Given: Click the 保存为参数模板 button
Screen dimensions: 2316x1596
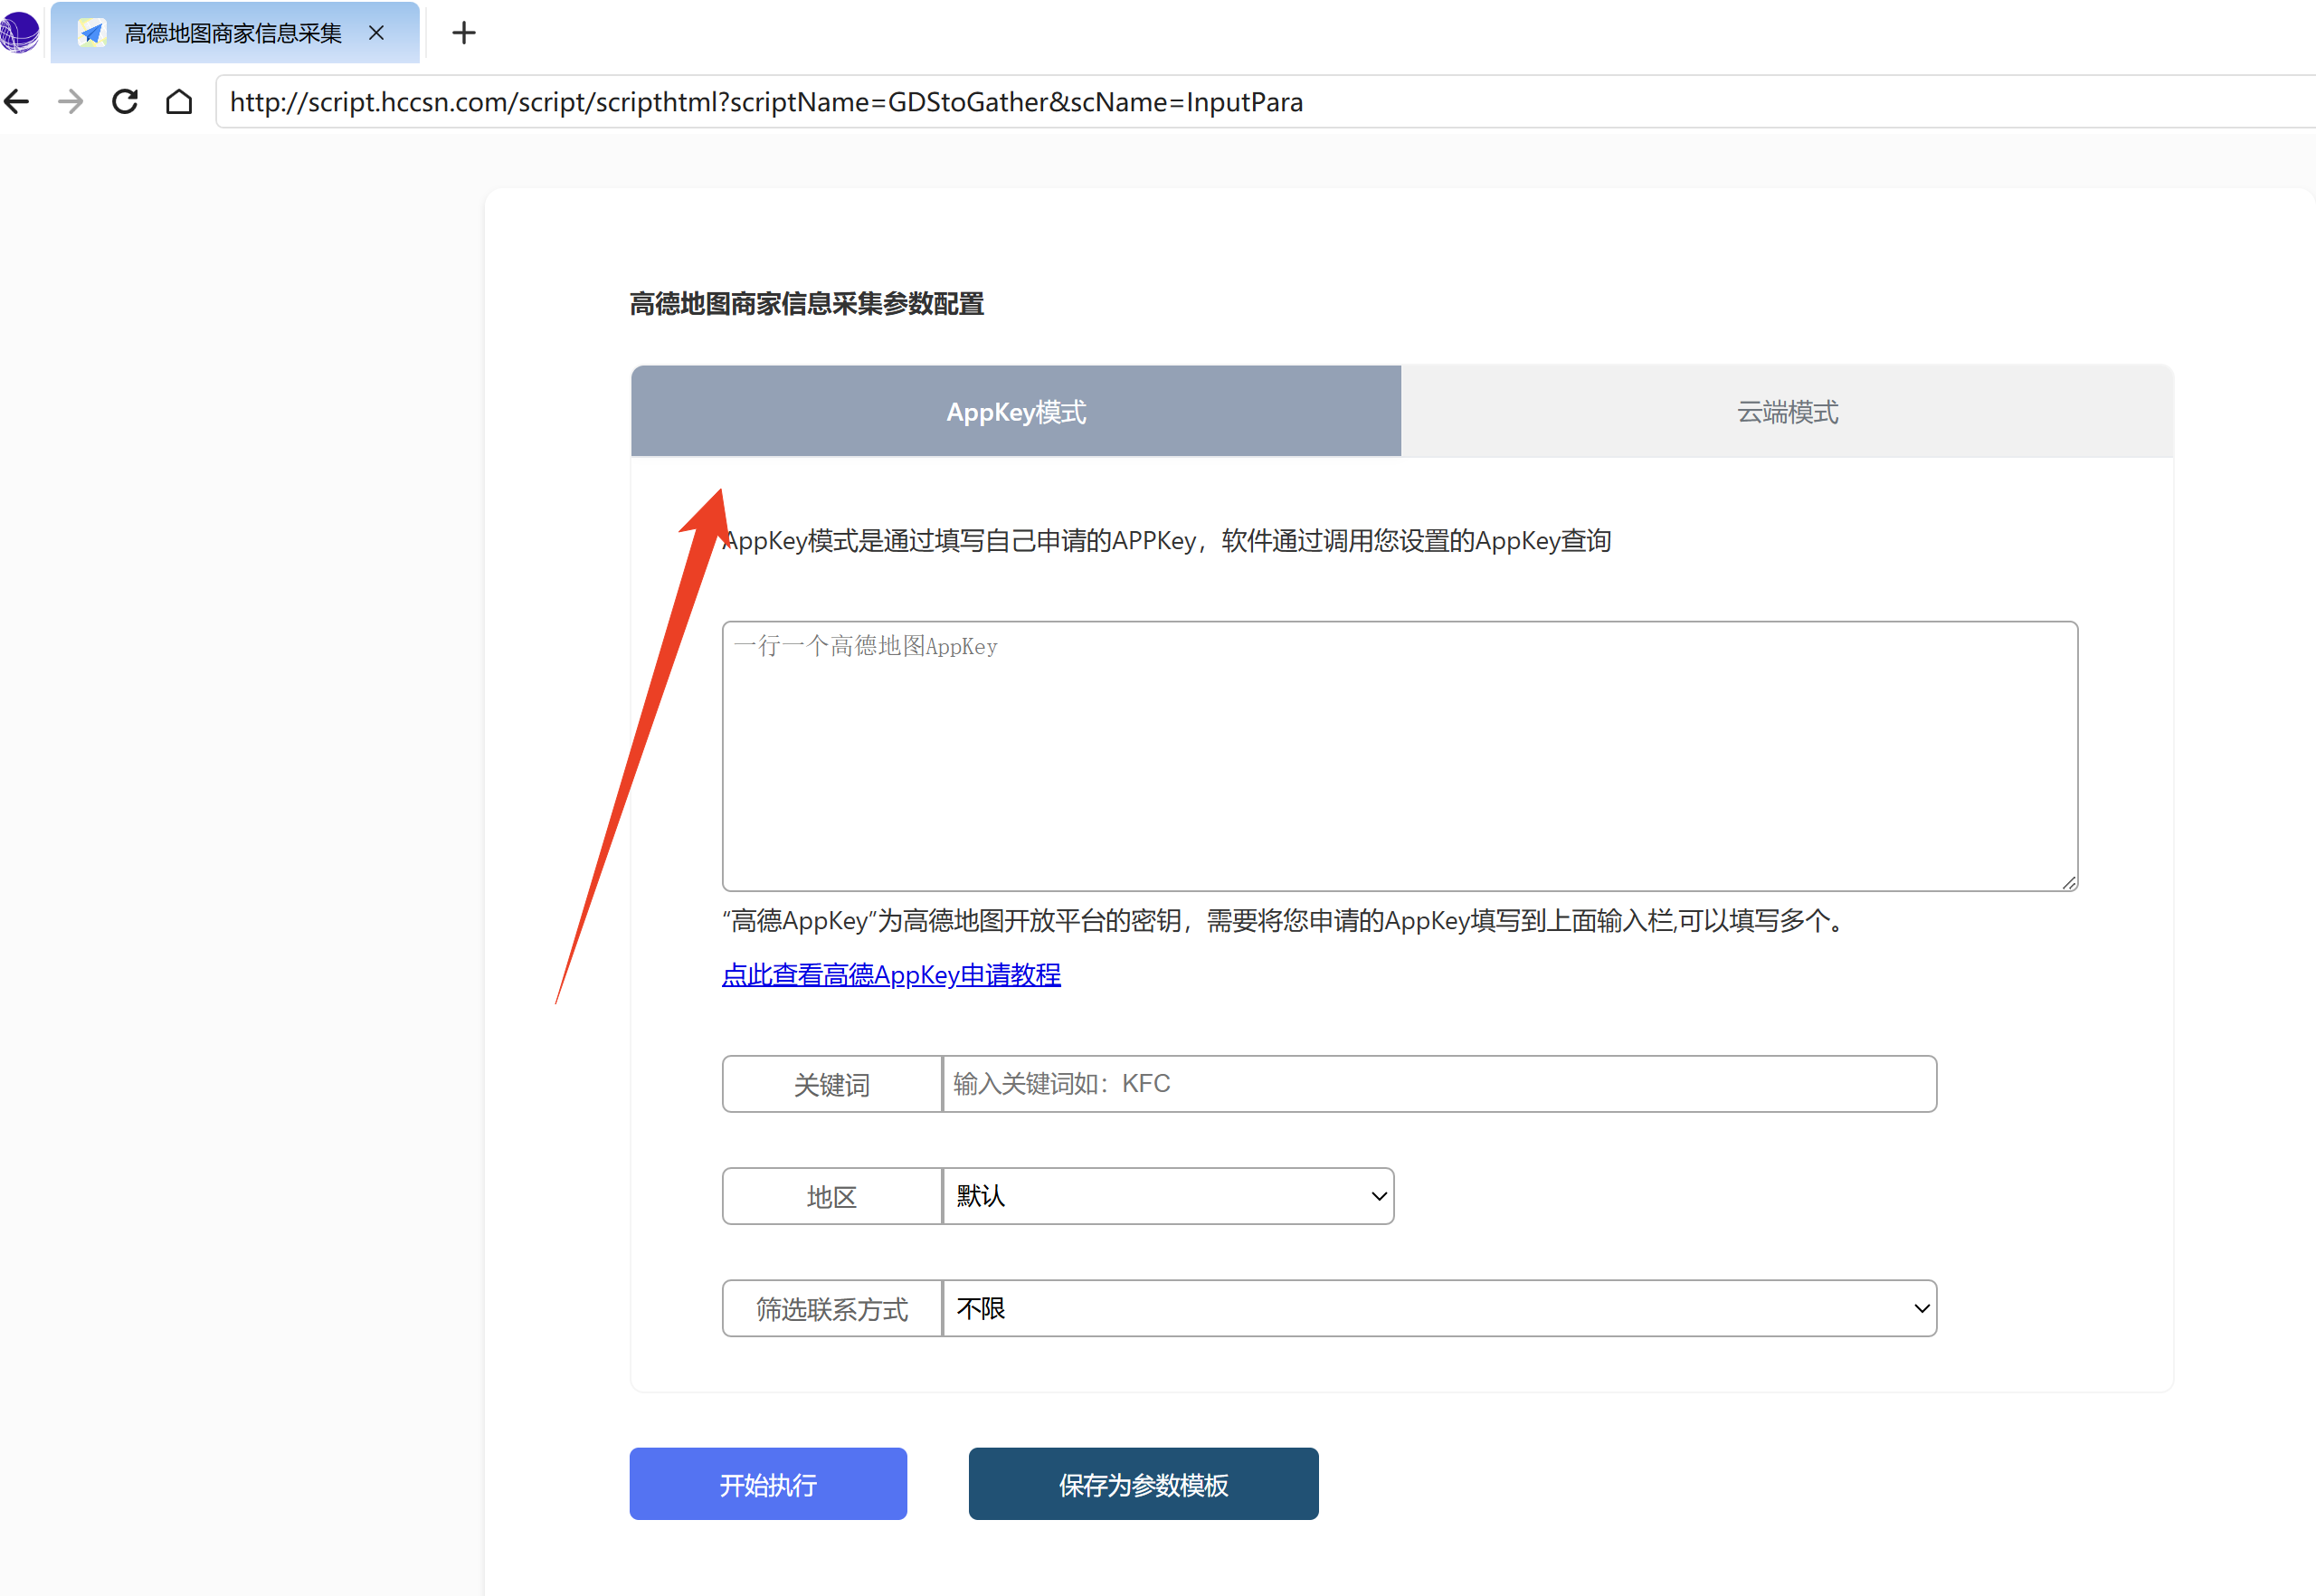Looking at the screenshot, I should pos(1143,1483).
